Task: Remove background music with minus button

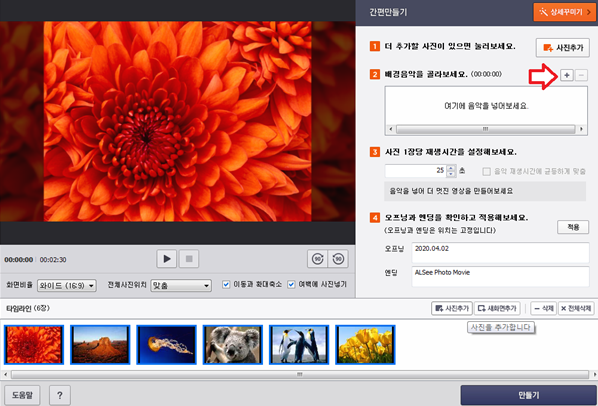Action: (x=581, y=75)
